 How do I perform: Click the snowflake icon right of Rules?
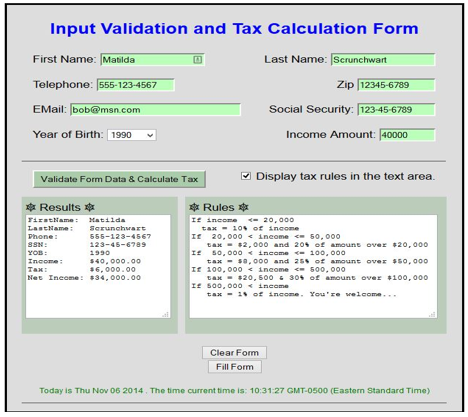point(244,207)
